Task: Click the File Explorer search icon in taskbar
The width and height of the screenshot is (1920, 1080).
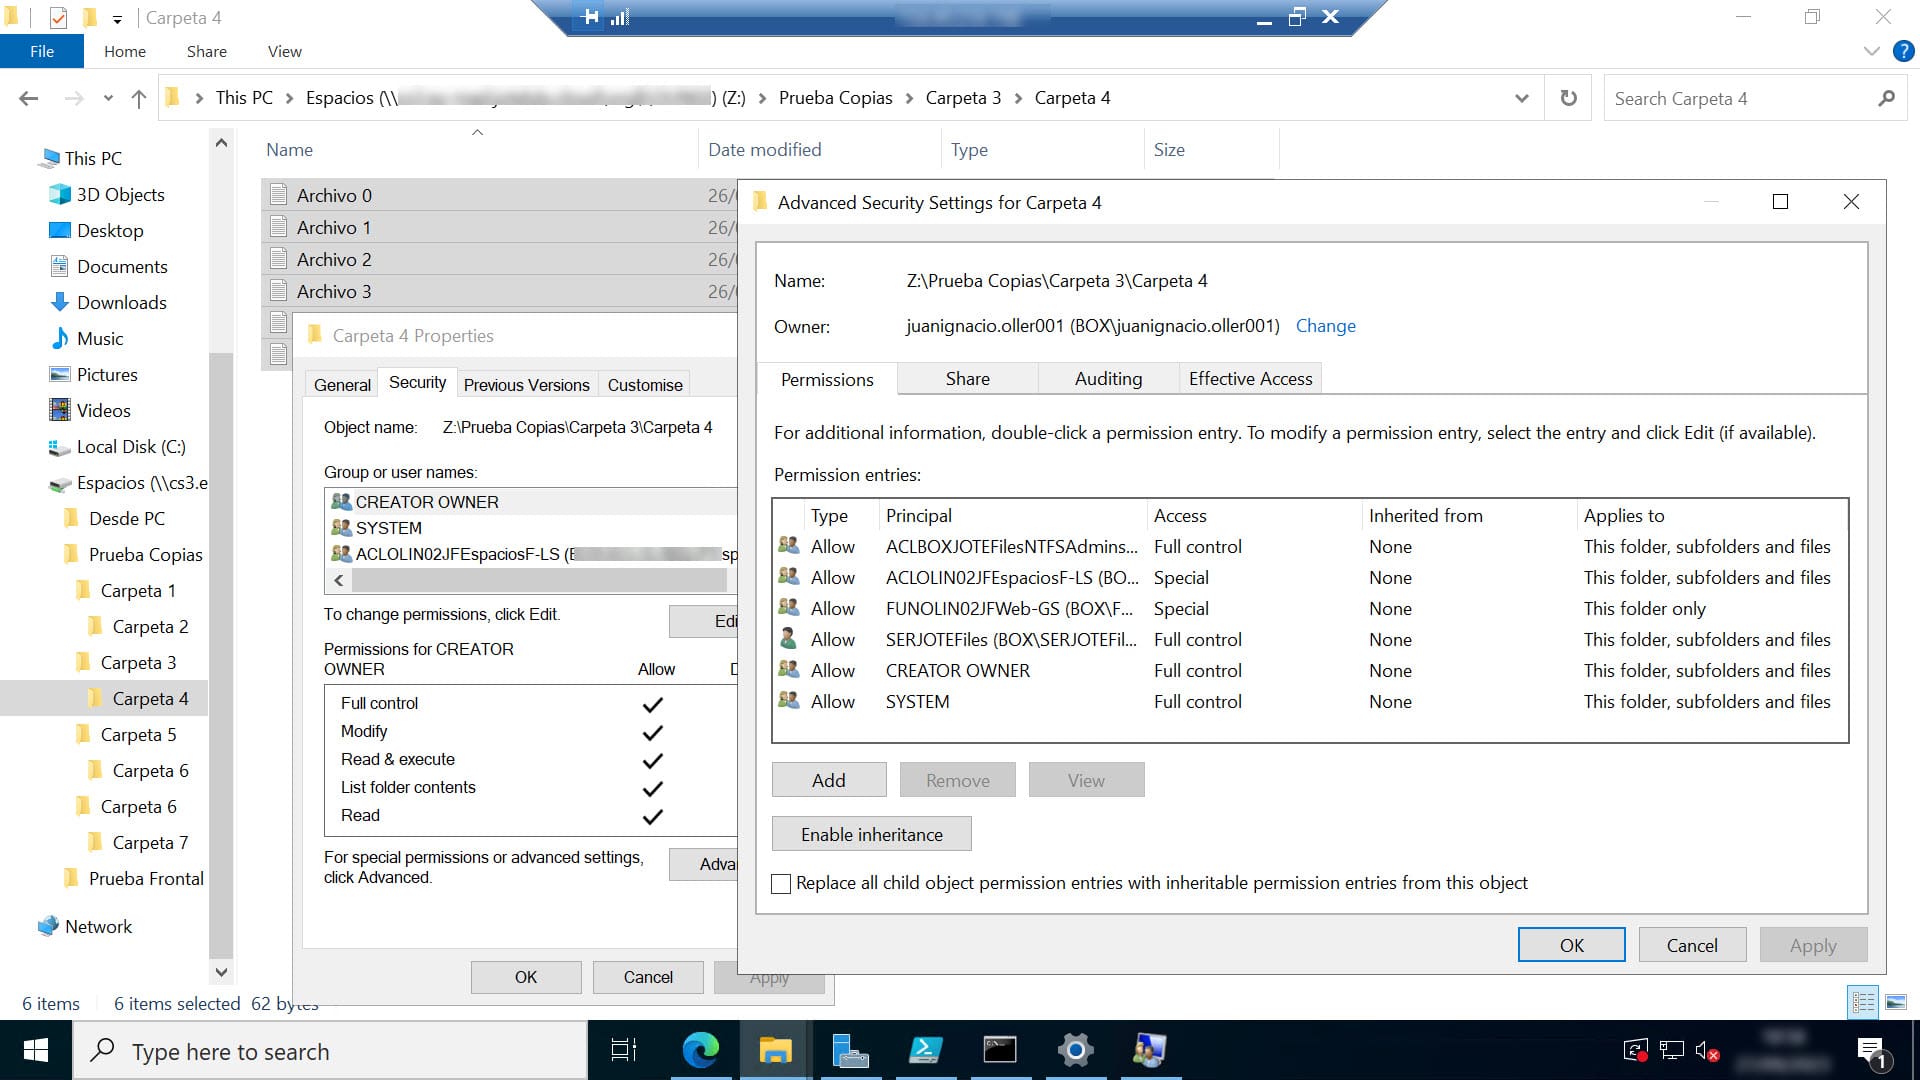Action: tap(775, 1050)
